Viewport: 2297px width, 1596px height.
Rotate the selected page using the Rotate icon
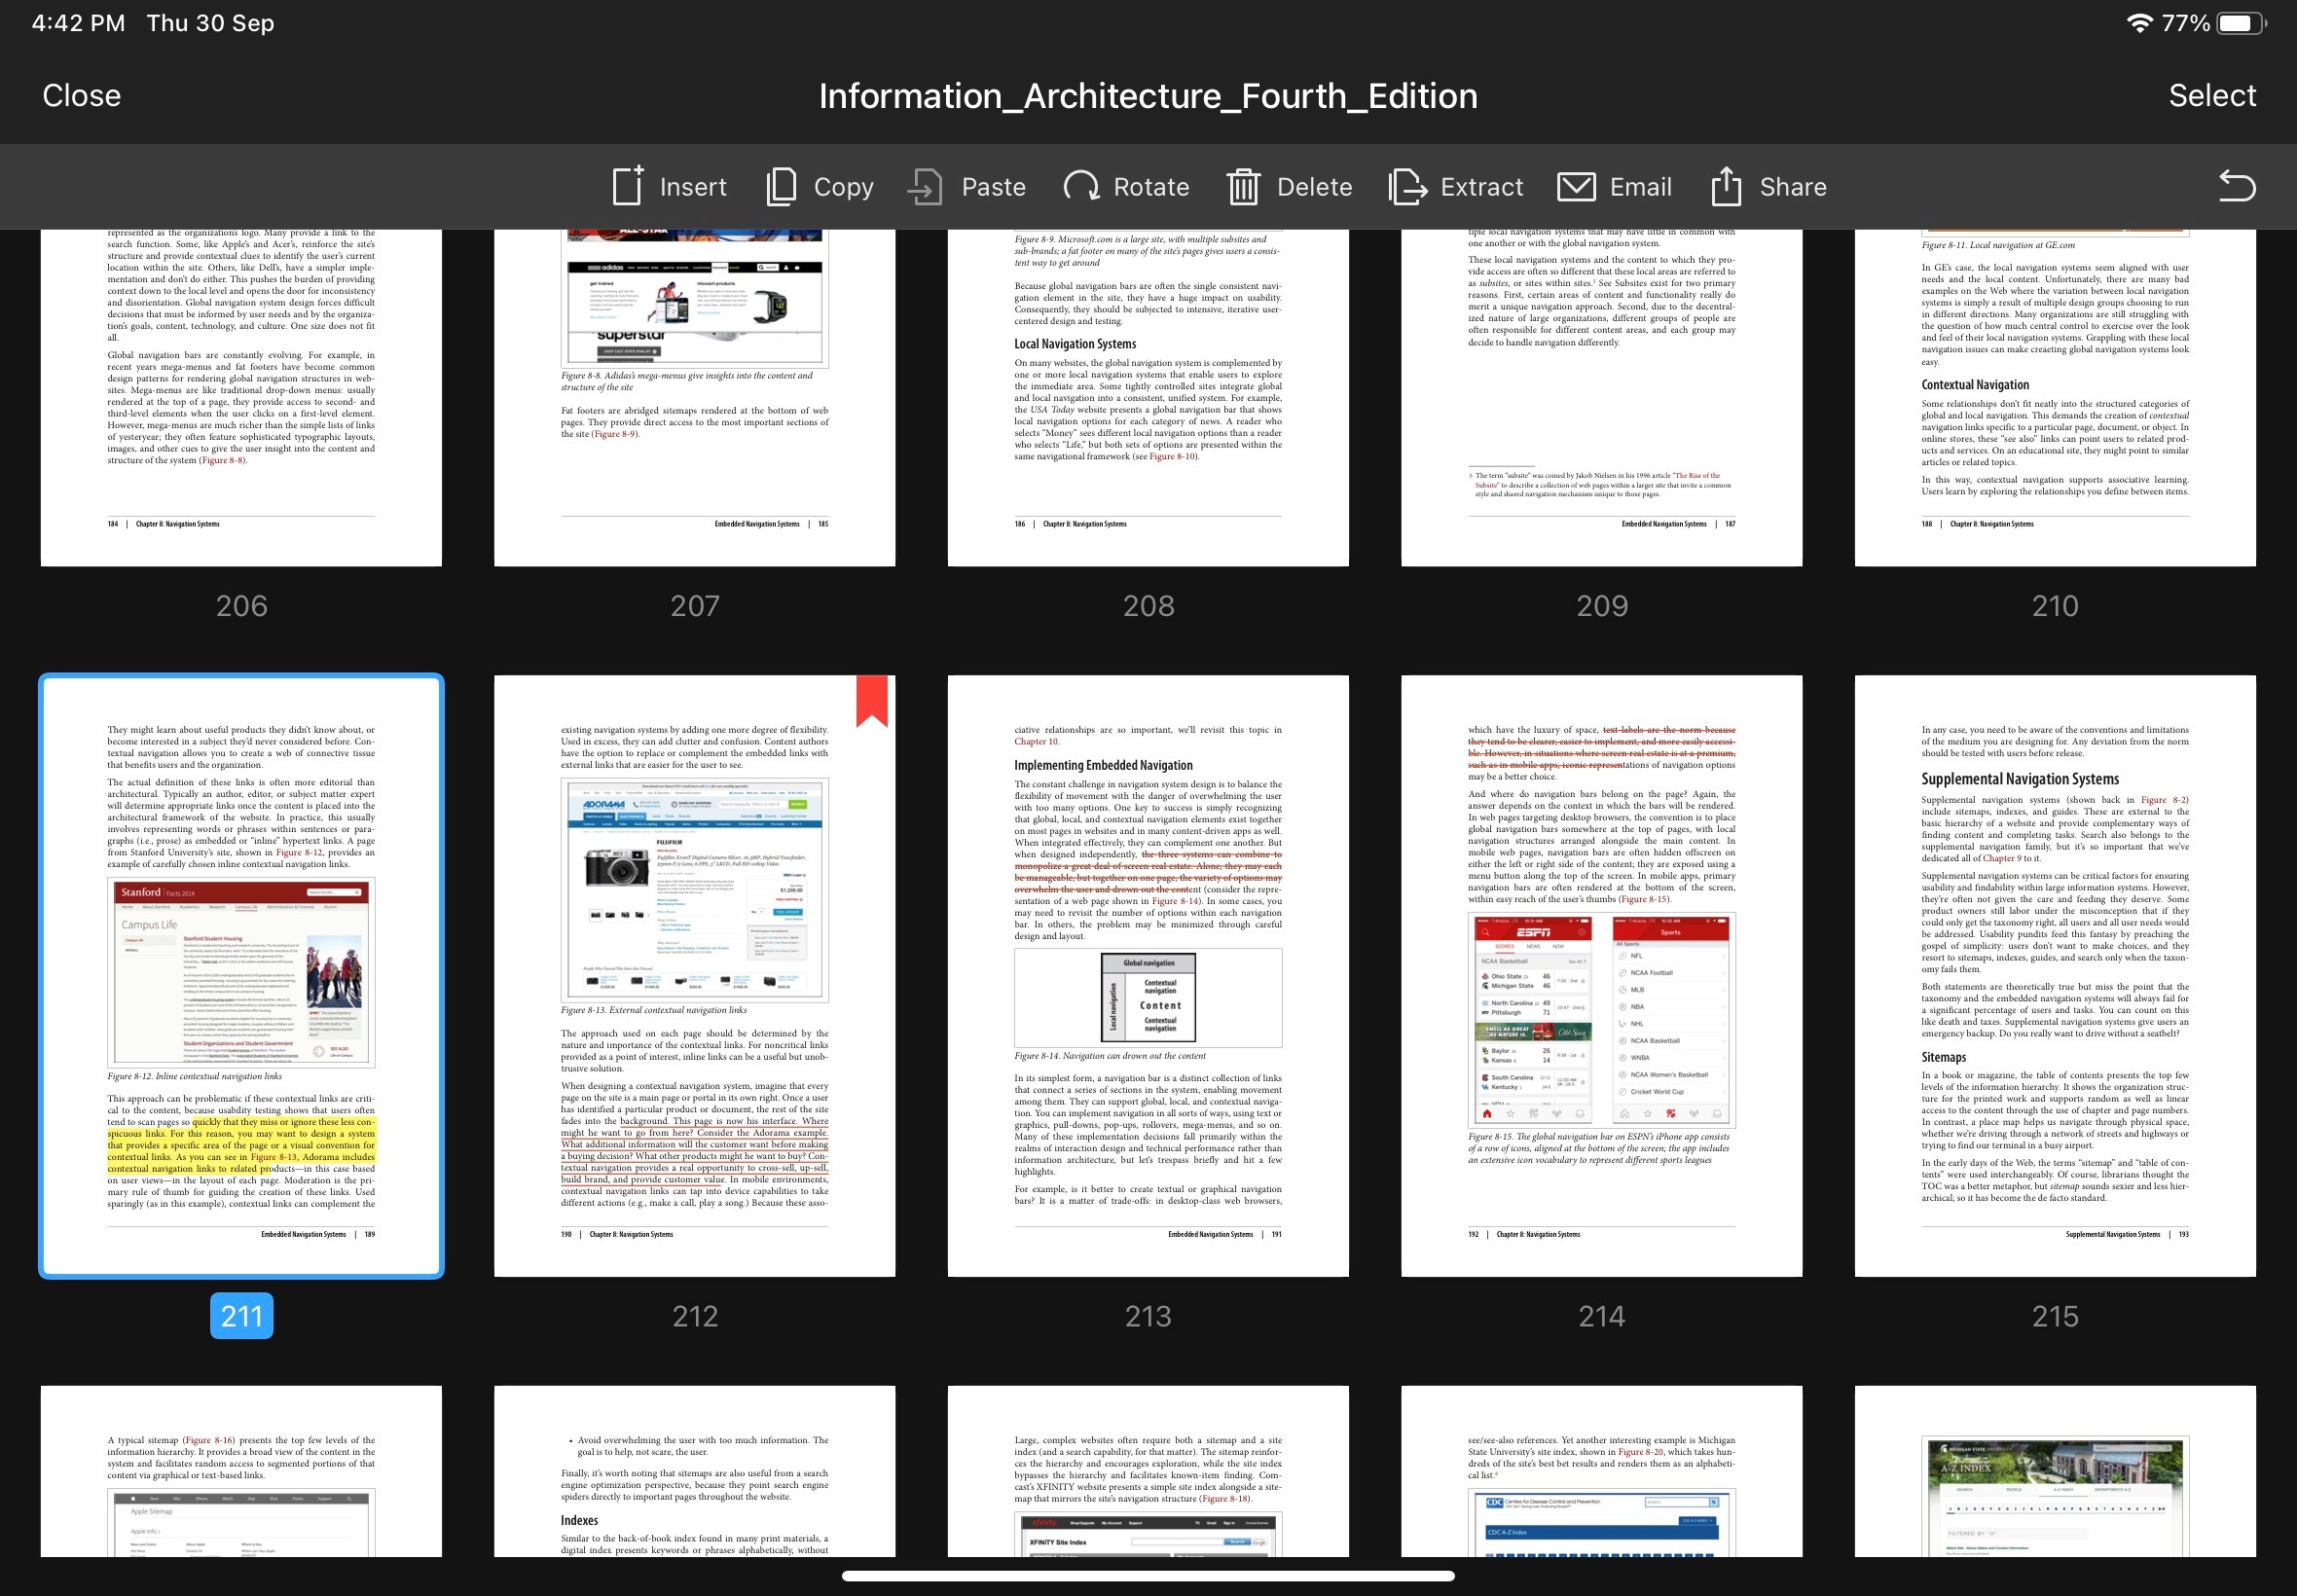[1083, 186]
